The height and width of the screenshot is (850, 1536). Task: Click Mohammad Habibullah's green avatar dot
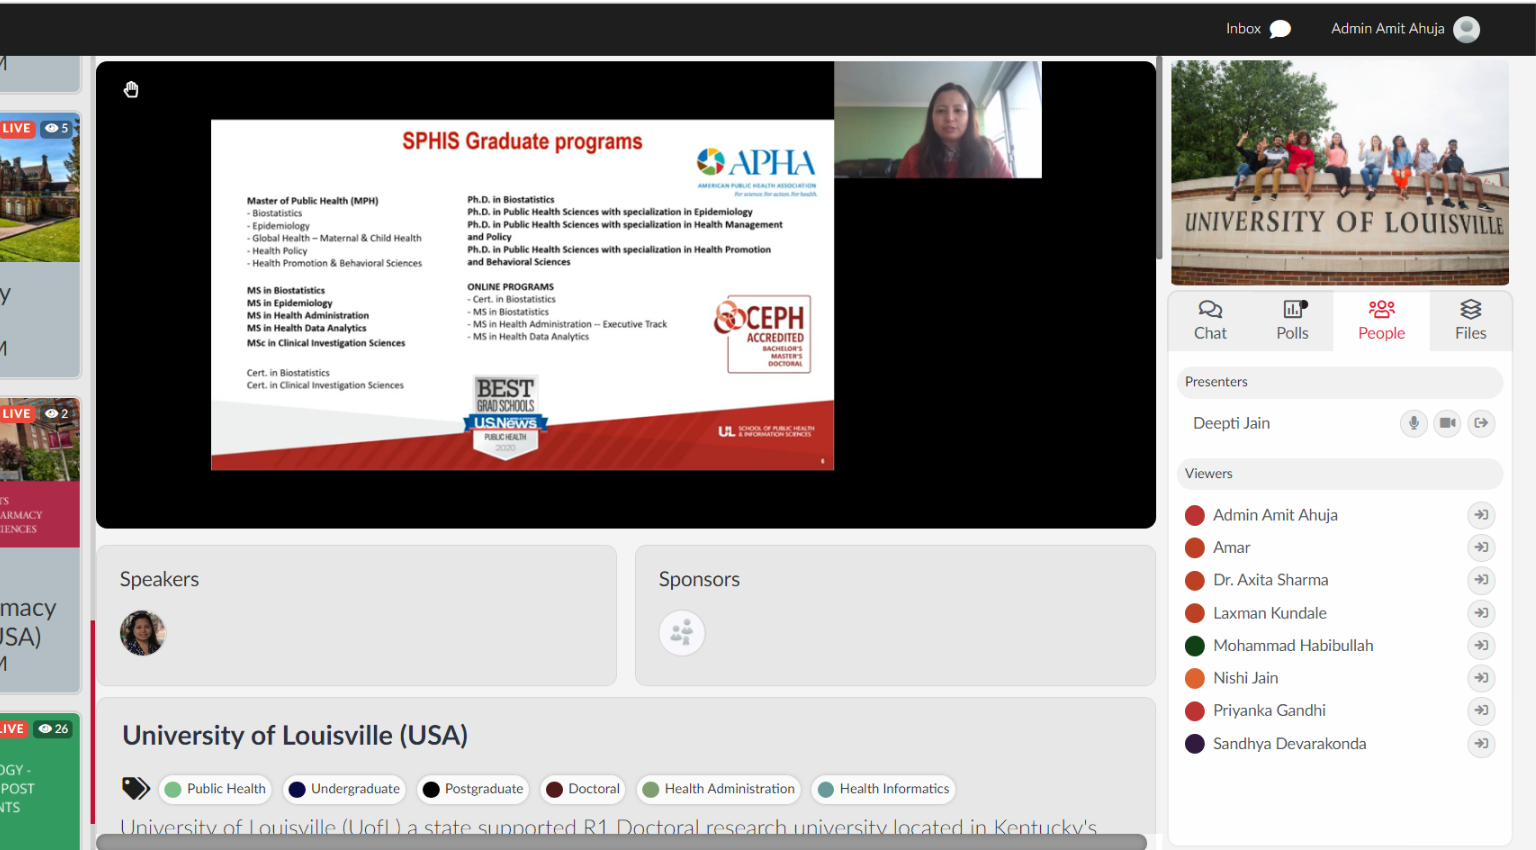pos(1194,646)
